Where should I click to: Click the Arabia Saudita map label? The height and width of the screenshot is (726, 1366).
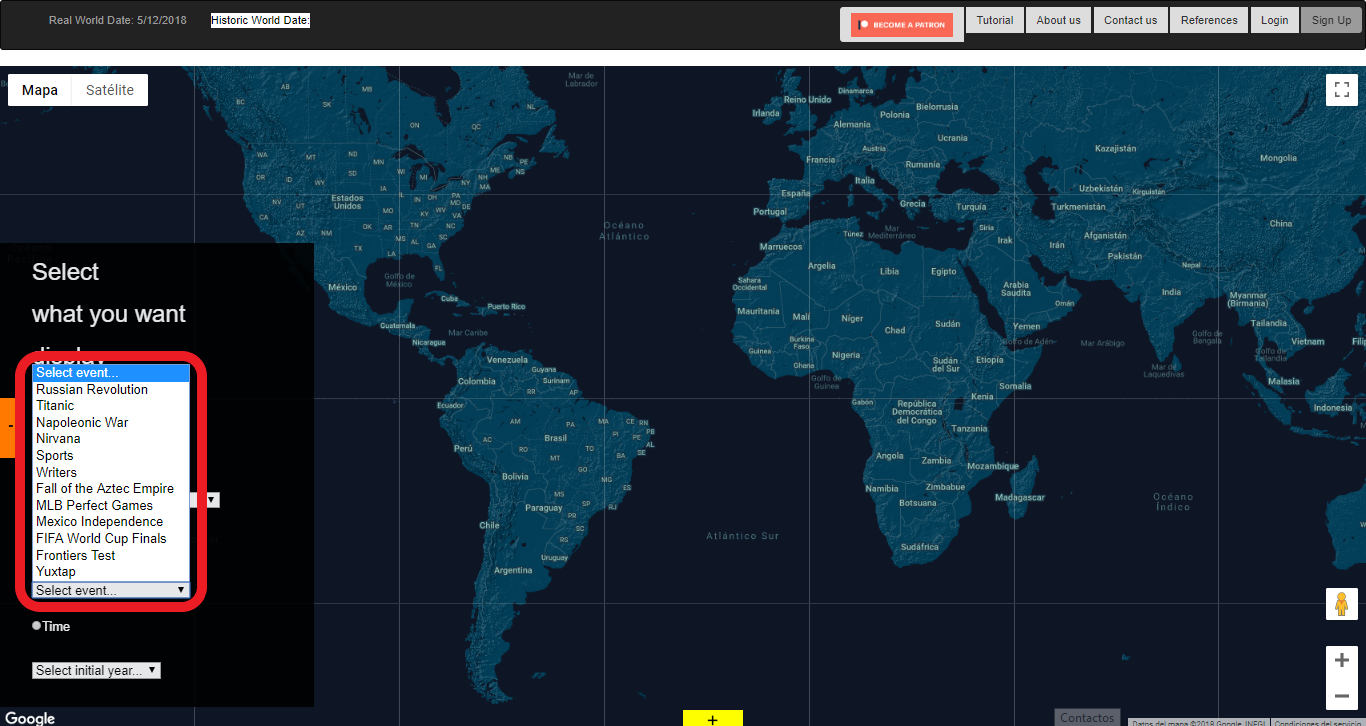tap(1016, 289)
